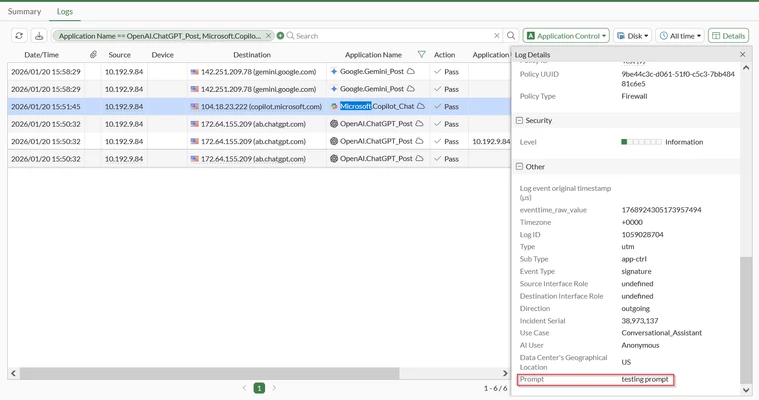The height and width of the screenshot is (400, 759).
Task: Switch to the Summary tab
Action: [24, 11]
